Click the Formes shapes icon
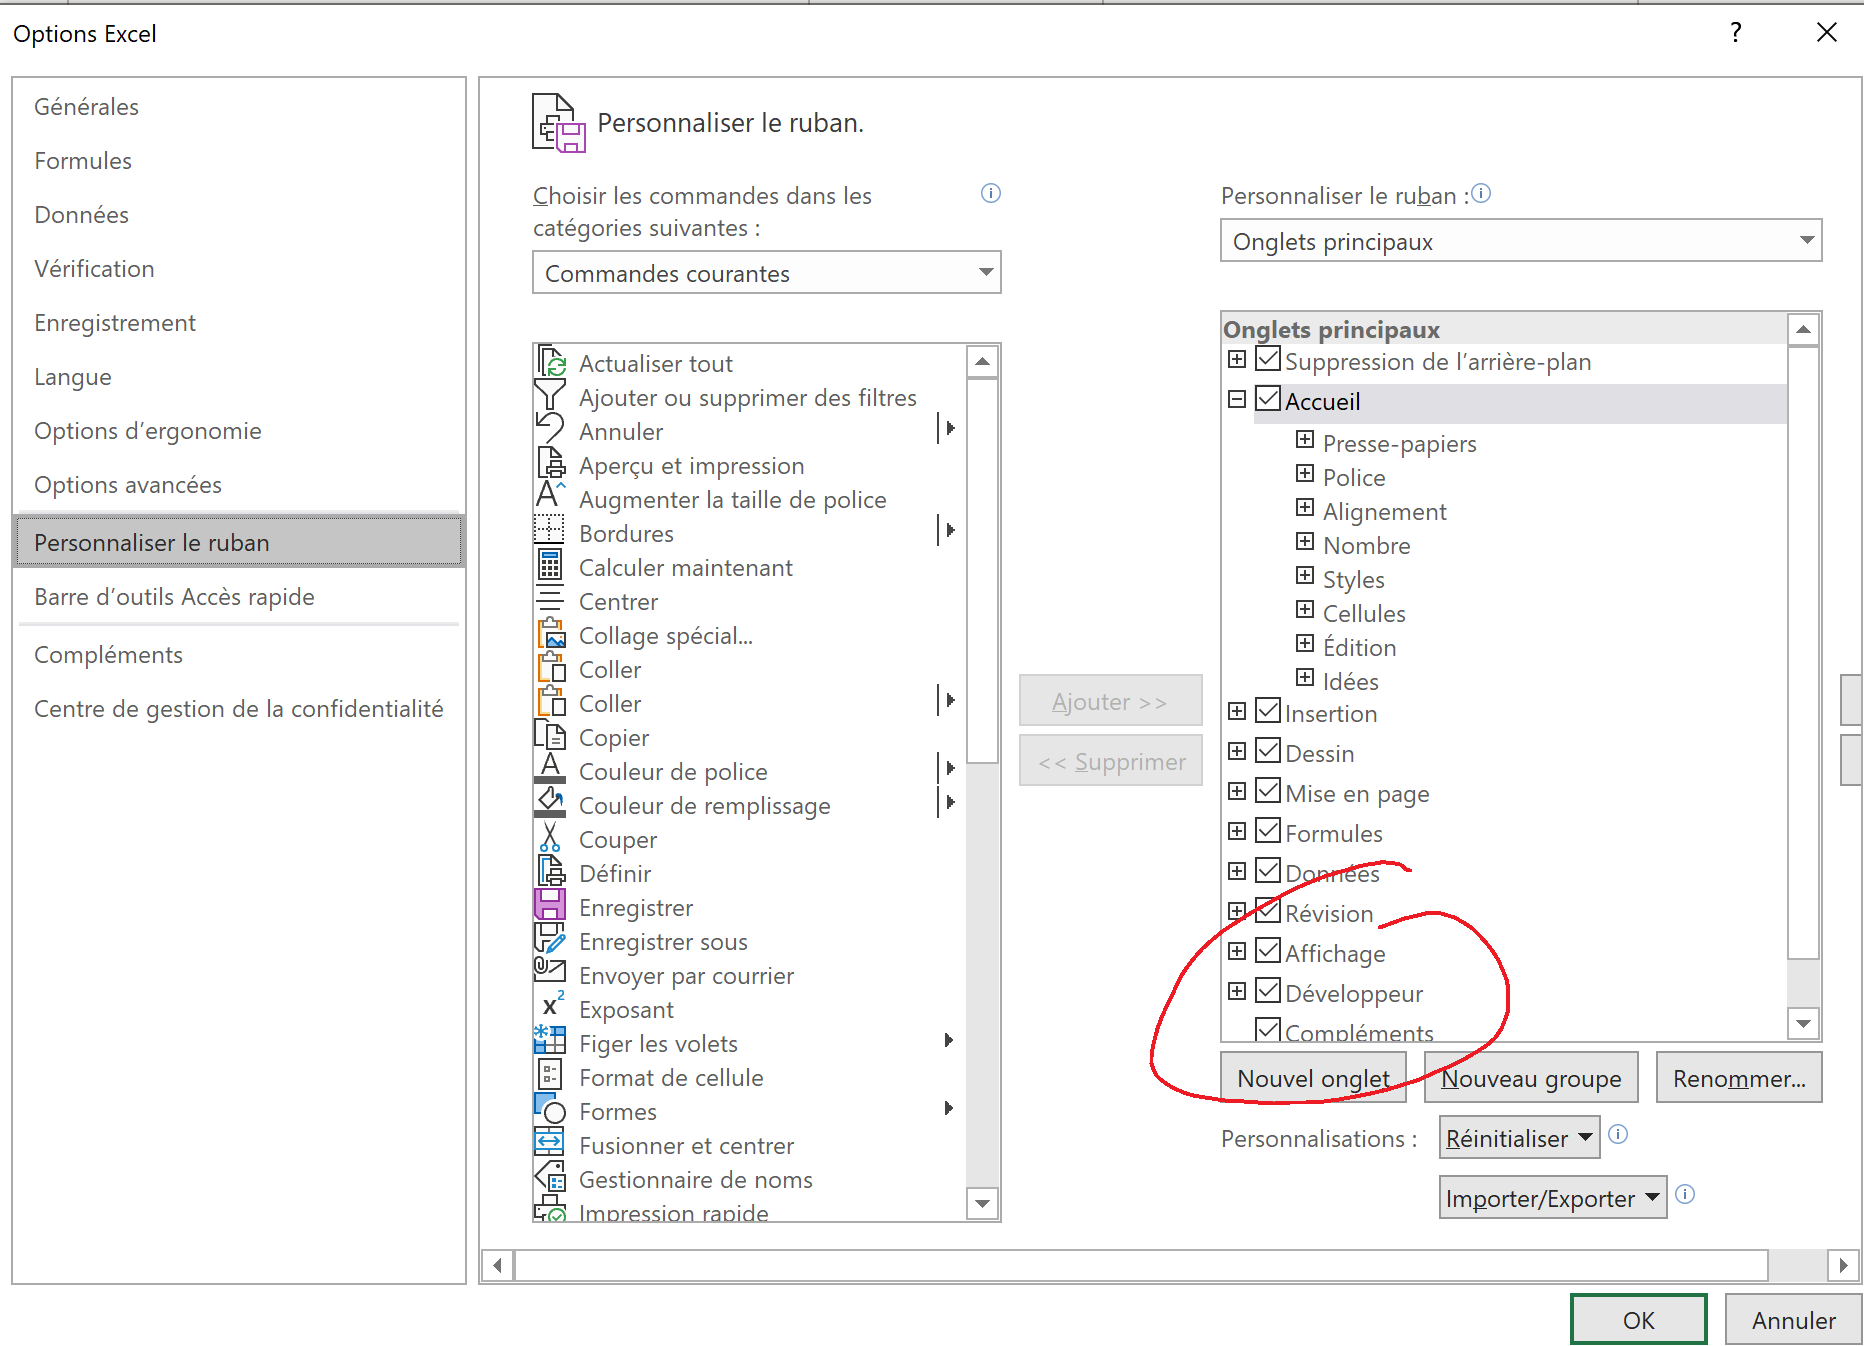 pyautogui.click(x=550, y=1109)
